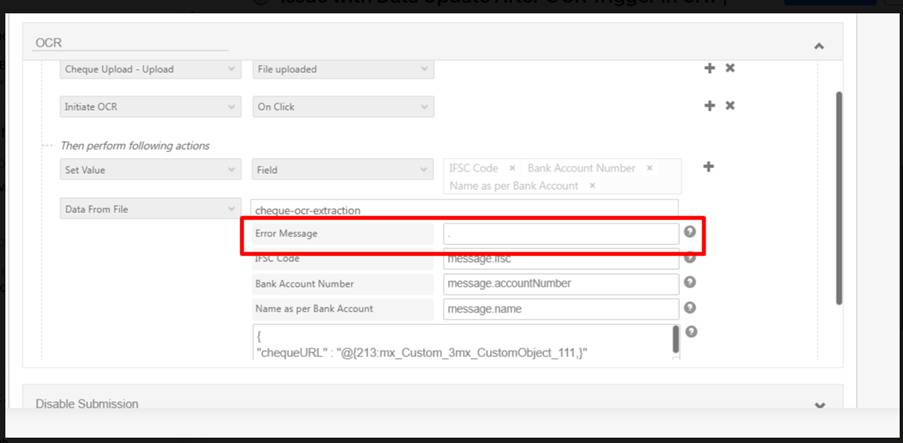
Task: Remove IFSC Code tag
Action: pyautogui.click(x=512, y=168)
